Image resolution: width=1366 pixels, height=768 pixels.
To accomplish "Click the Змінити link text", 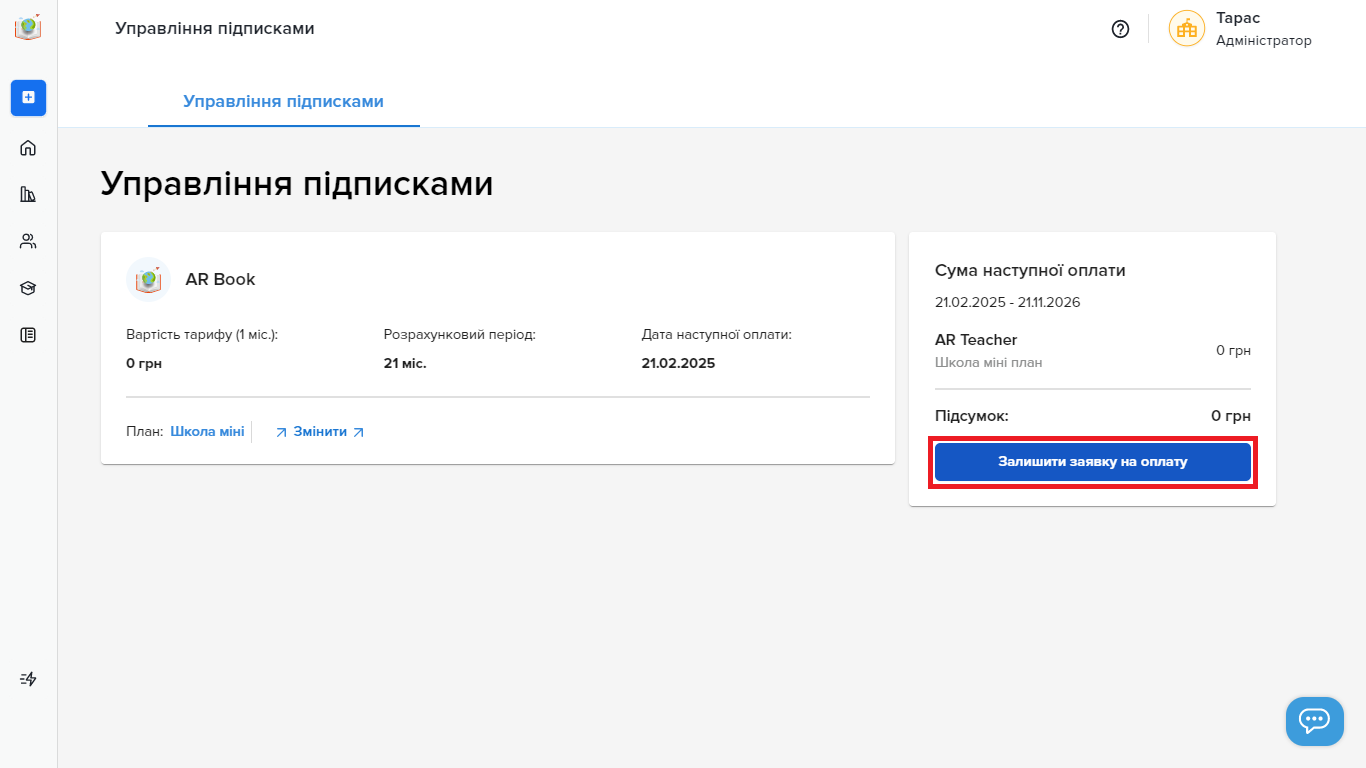I will pyautogui.click(x=320, y=432).
